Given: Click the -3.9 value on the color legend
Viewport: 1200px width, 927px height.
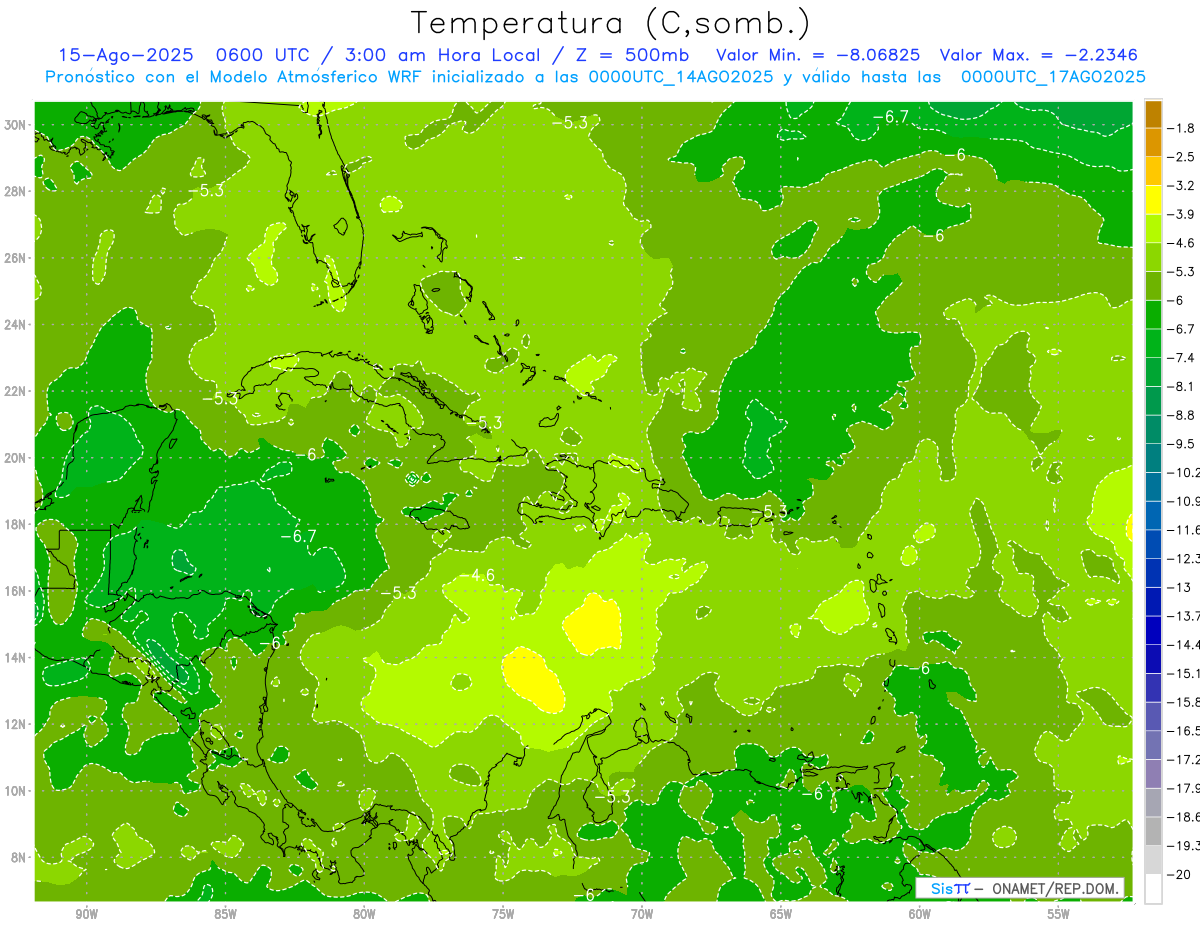Looking at the screenshot, I should coord(1182,214).
